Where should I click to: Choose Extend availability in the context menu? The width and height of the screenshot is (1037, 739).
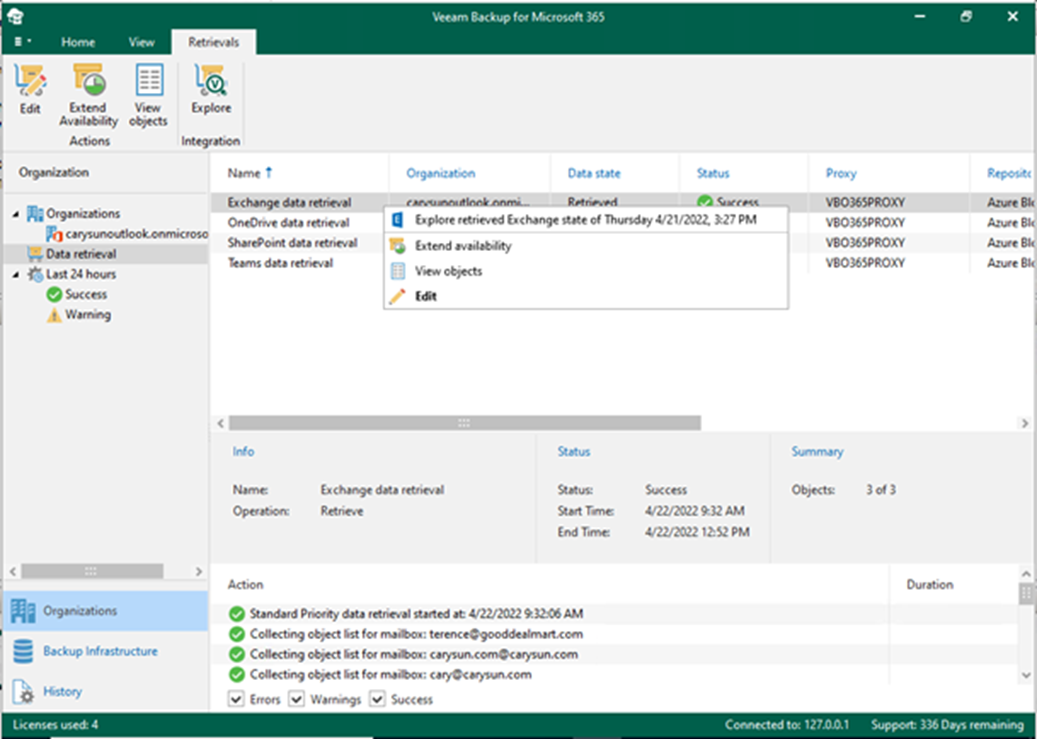pyautogui.click(x=463, y=246)
